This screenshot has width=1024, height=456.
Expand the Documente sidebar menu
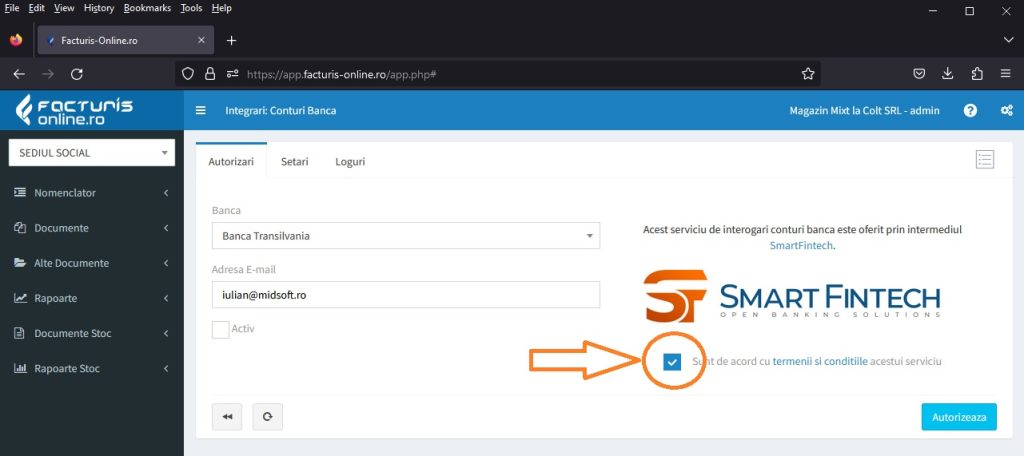pos(91,228)
